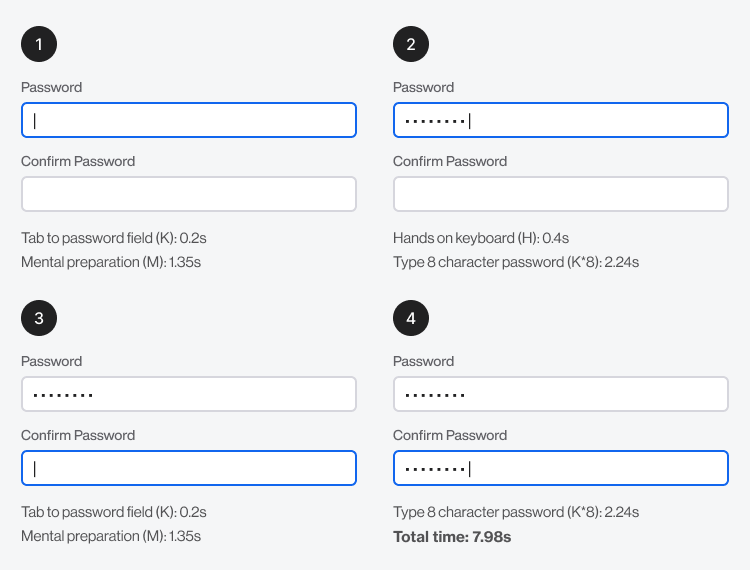This screenshot has height=570, width=750.
Task: Click the step 1 number badge
Action: tap(39, 44)
